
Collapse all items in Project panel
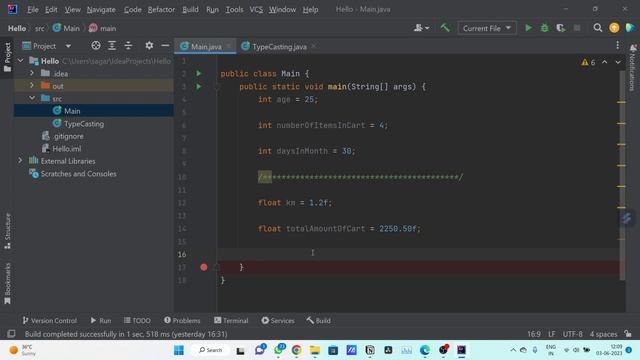[x=128, y=45]
